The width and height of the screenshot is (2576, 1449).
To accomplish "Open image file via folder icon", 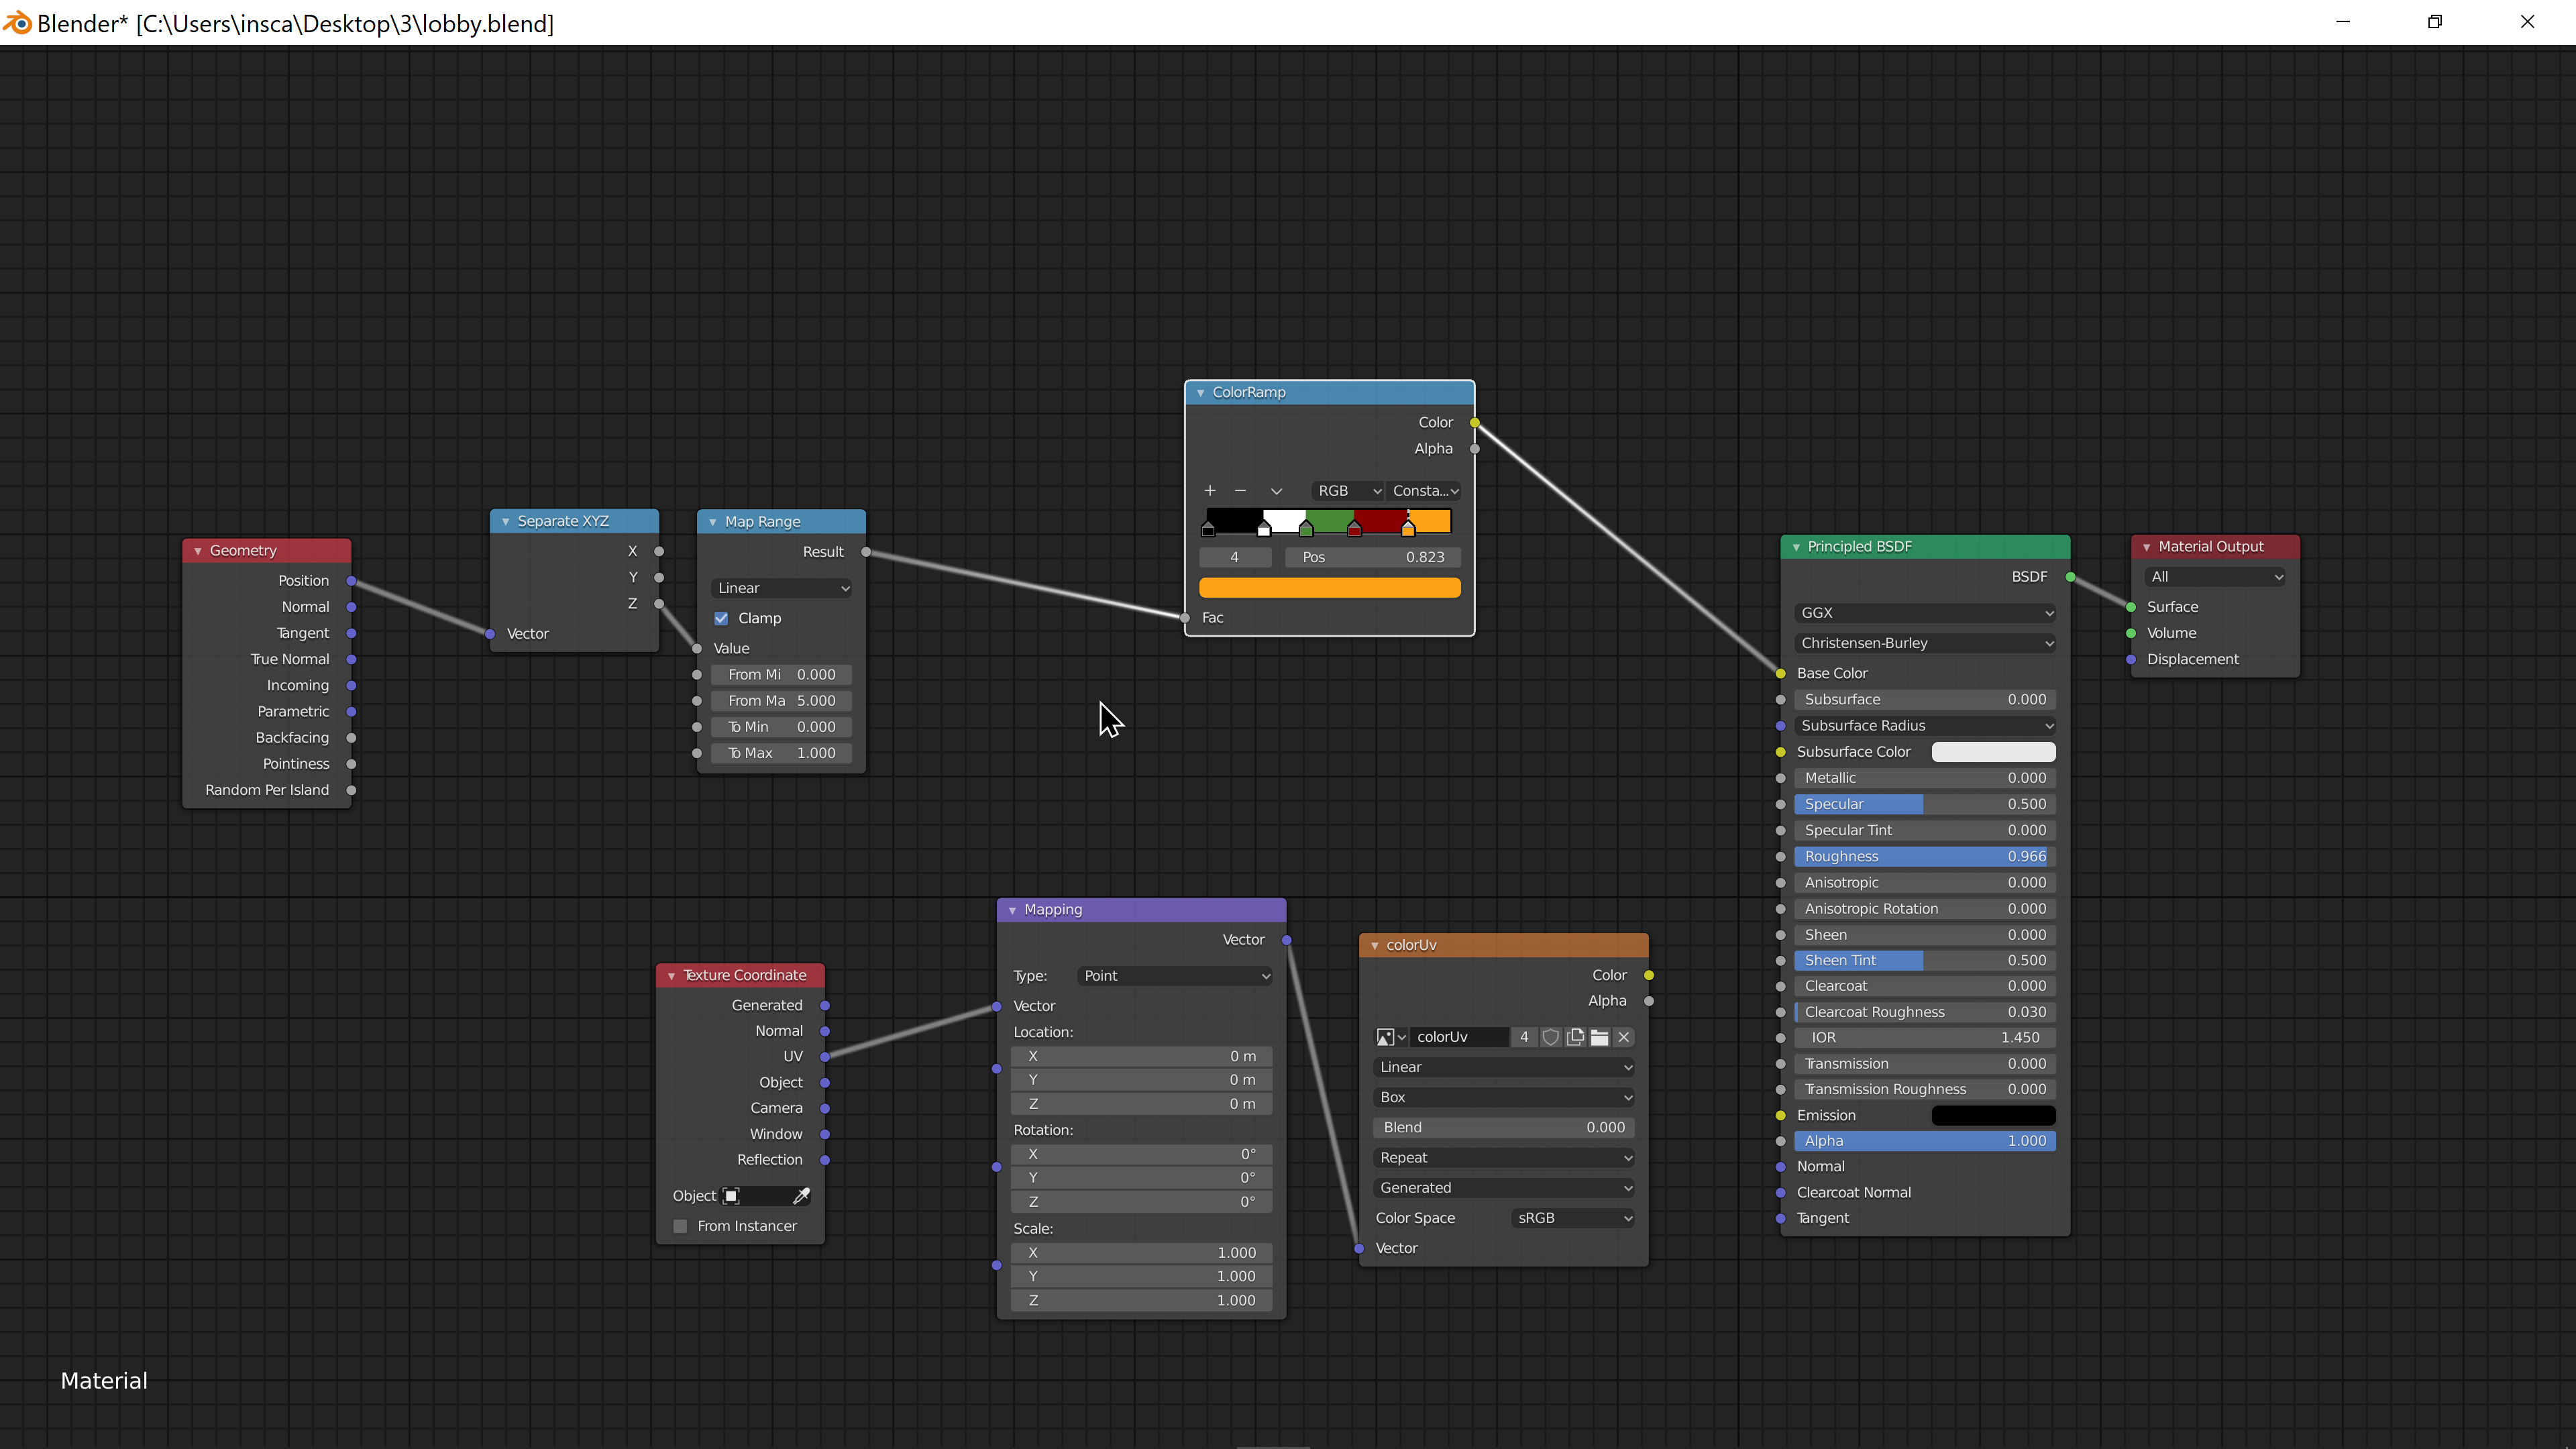I will click(x=1599, y=1037).
